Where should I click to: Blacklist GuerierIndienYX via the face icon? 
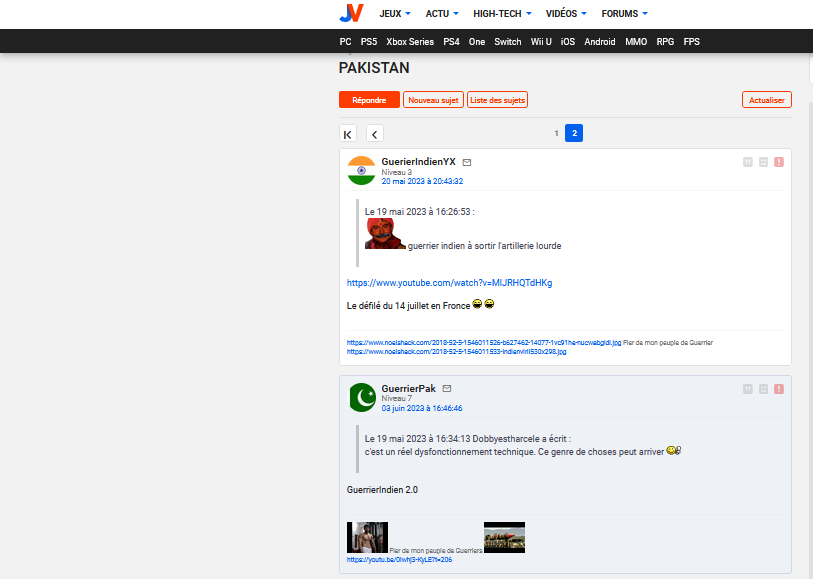[x=763, y=162]
